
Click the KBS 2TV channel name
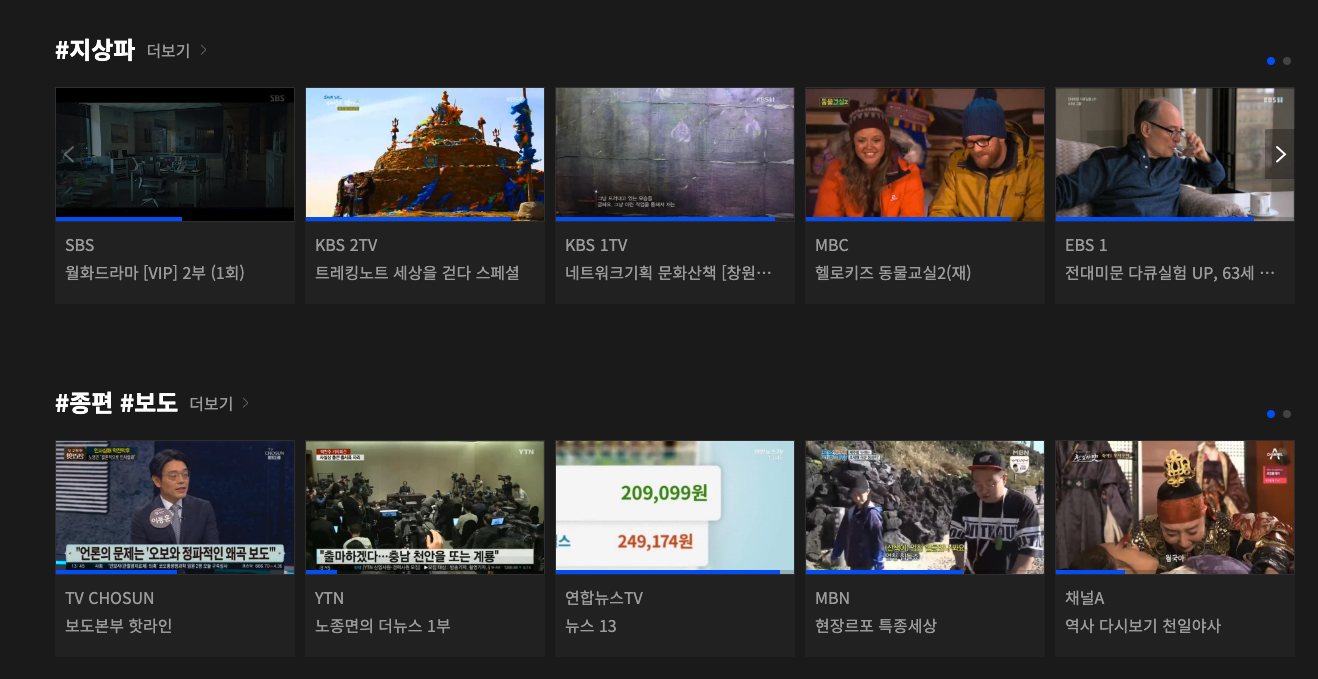tap(346, 245)
